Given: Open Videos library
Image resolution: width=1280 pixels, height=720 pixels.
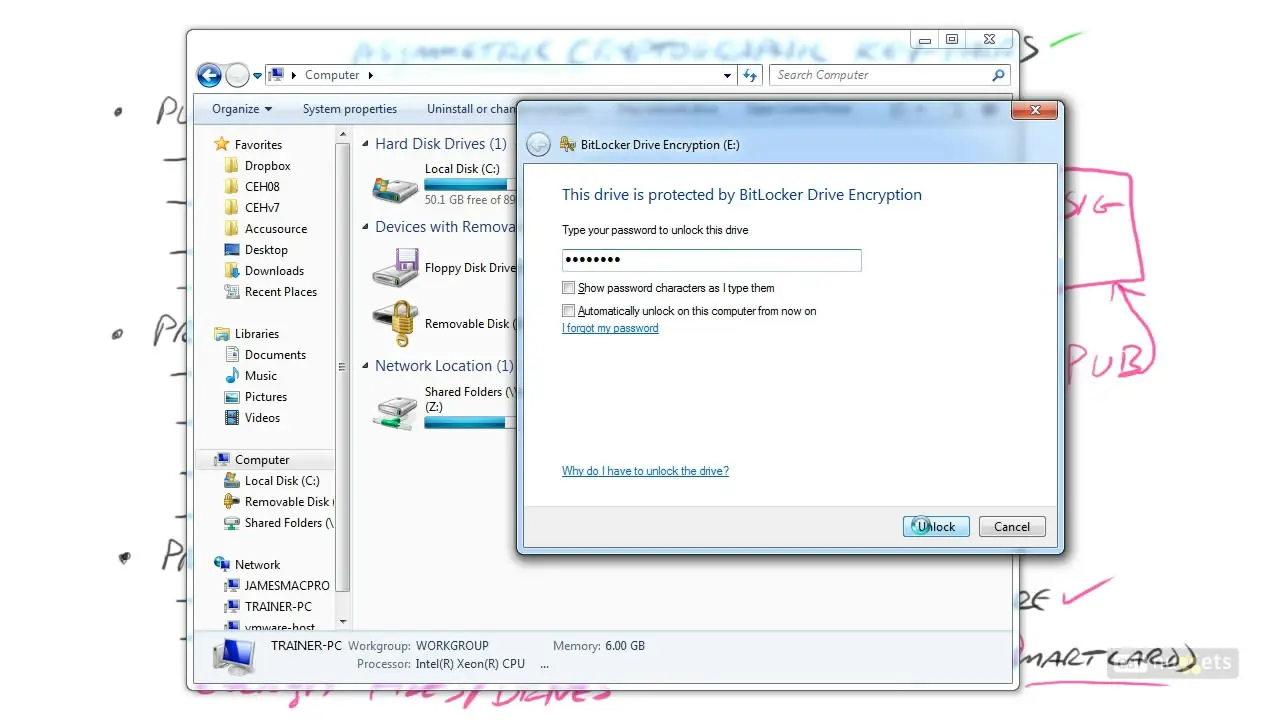Looking at the screenshot, I should (262, 418).
